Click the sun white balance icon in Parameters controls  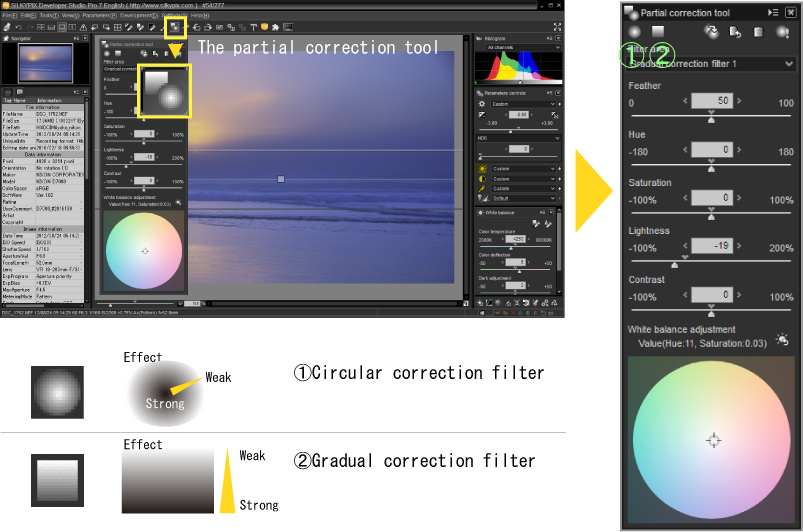coord(482,168)
